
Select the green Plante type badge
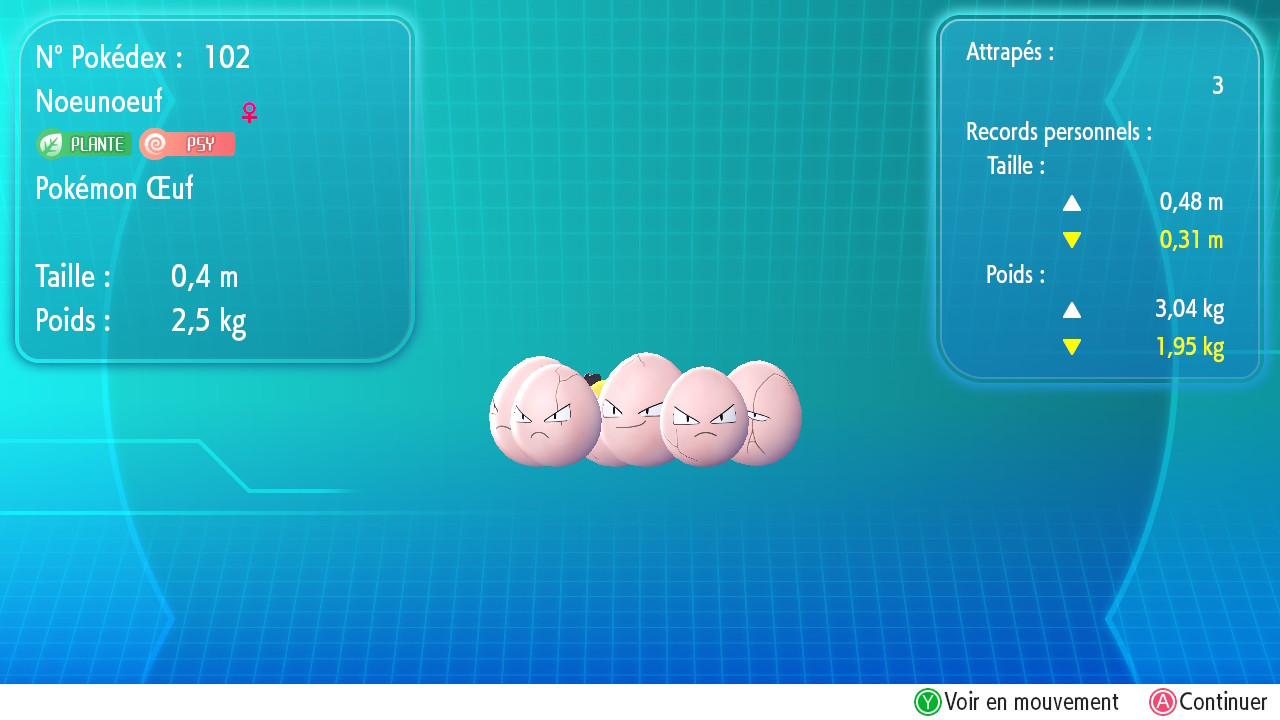pyautogui.click(x=85, y=144)
